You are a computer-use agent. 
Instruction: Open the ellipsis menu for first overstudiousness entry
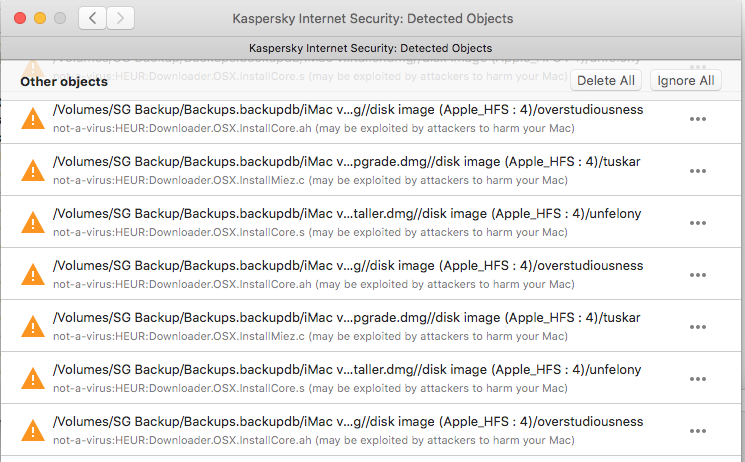698,119
